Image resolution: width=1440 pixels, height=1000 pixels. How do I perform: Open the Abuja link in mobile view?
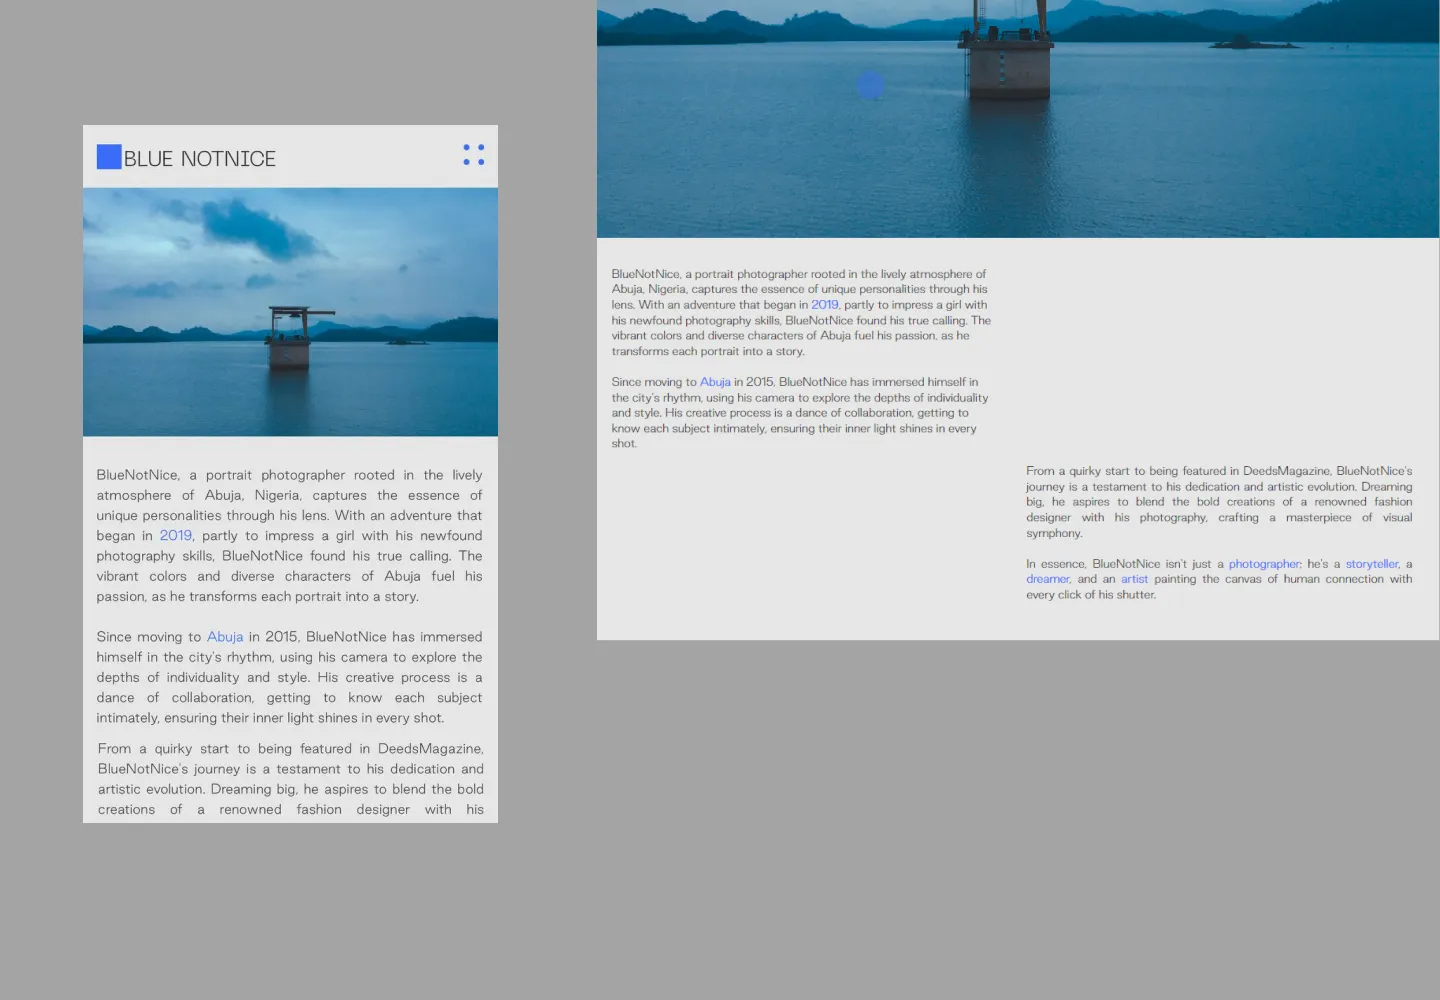click(x=225, y=637)
